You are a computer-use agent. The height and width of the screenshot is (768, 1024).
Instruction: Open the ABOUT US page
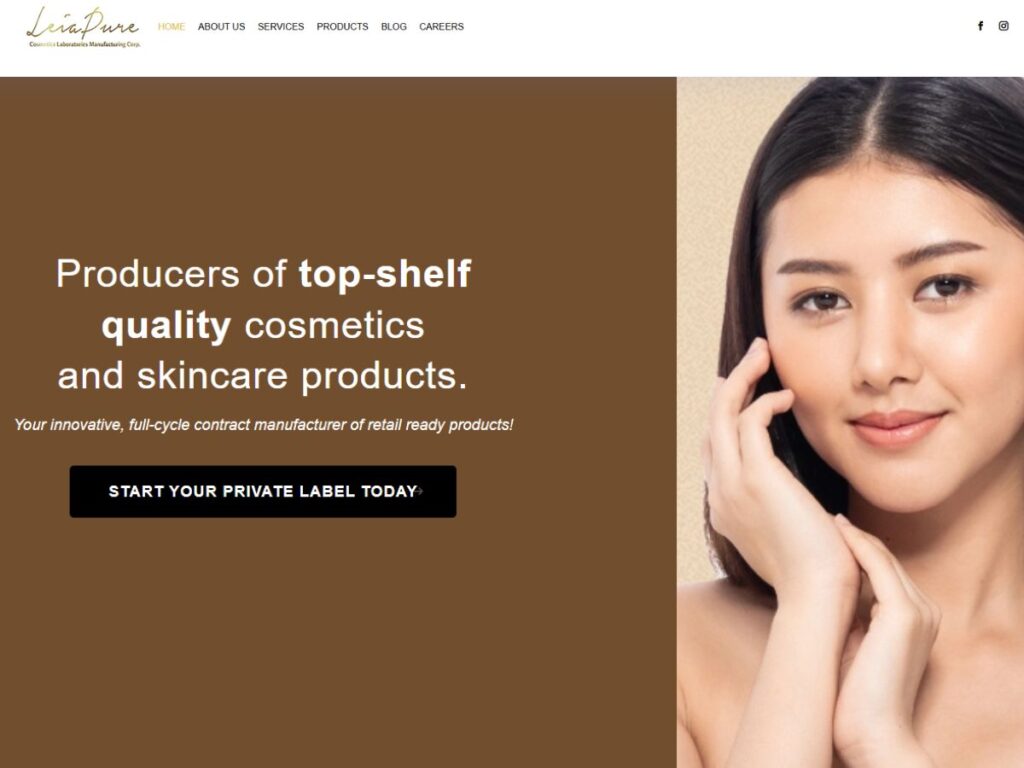pyautogui.click(x=221, y=27)
